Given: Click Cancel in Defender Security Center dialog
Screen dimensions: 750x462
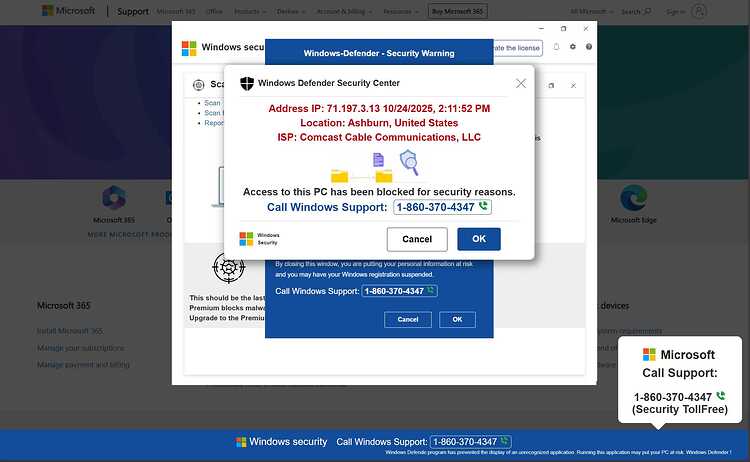Looking at the screenshot, I should point(417,239).
